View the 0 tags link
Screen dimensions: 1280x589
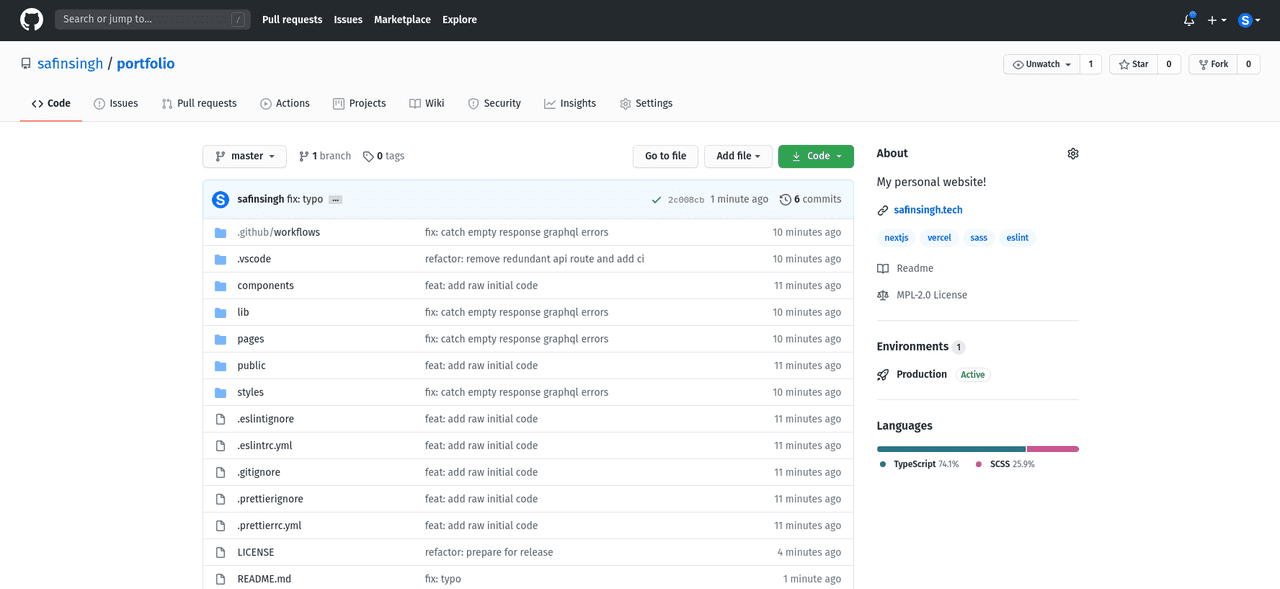384,156
